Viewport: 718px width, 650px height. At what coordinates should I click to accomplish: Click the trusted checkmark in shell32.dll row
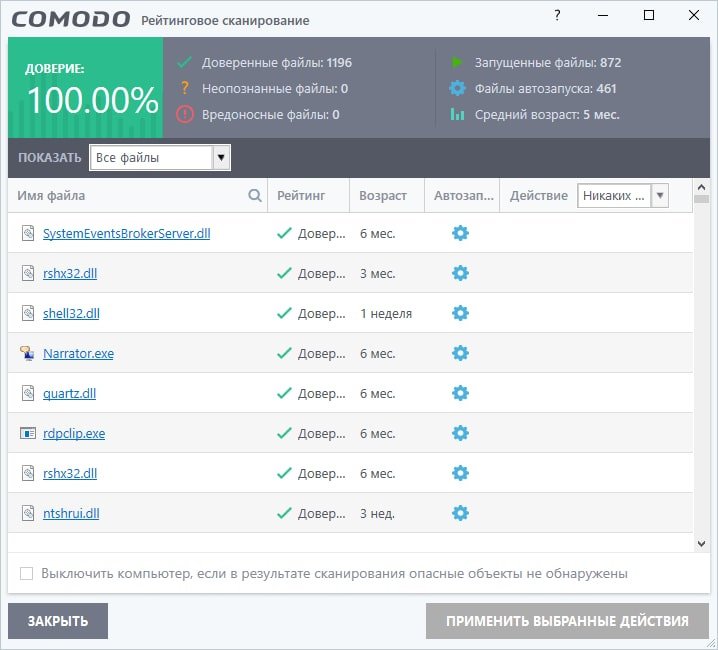pos(284,313)
